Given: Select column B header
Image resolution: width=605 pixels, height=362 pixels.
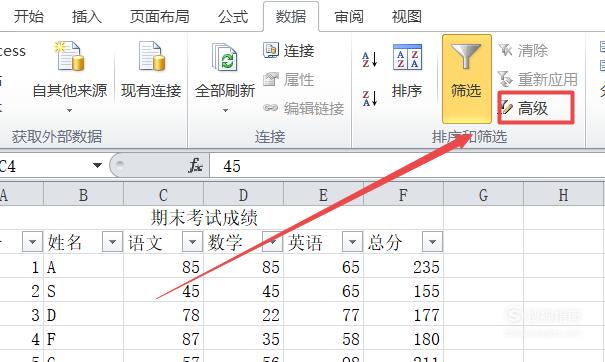Looking at the screenshot, I should tap(83, 195).
